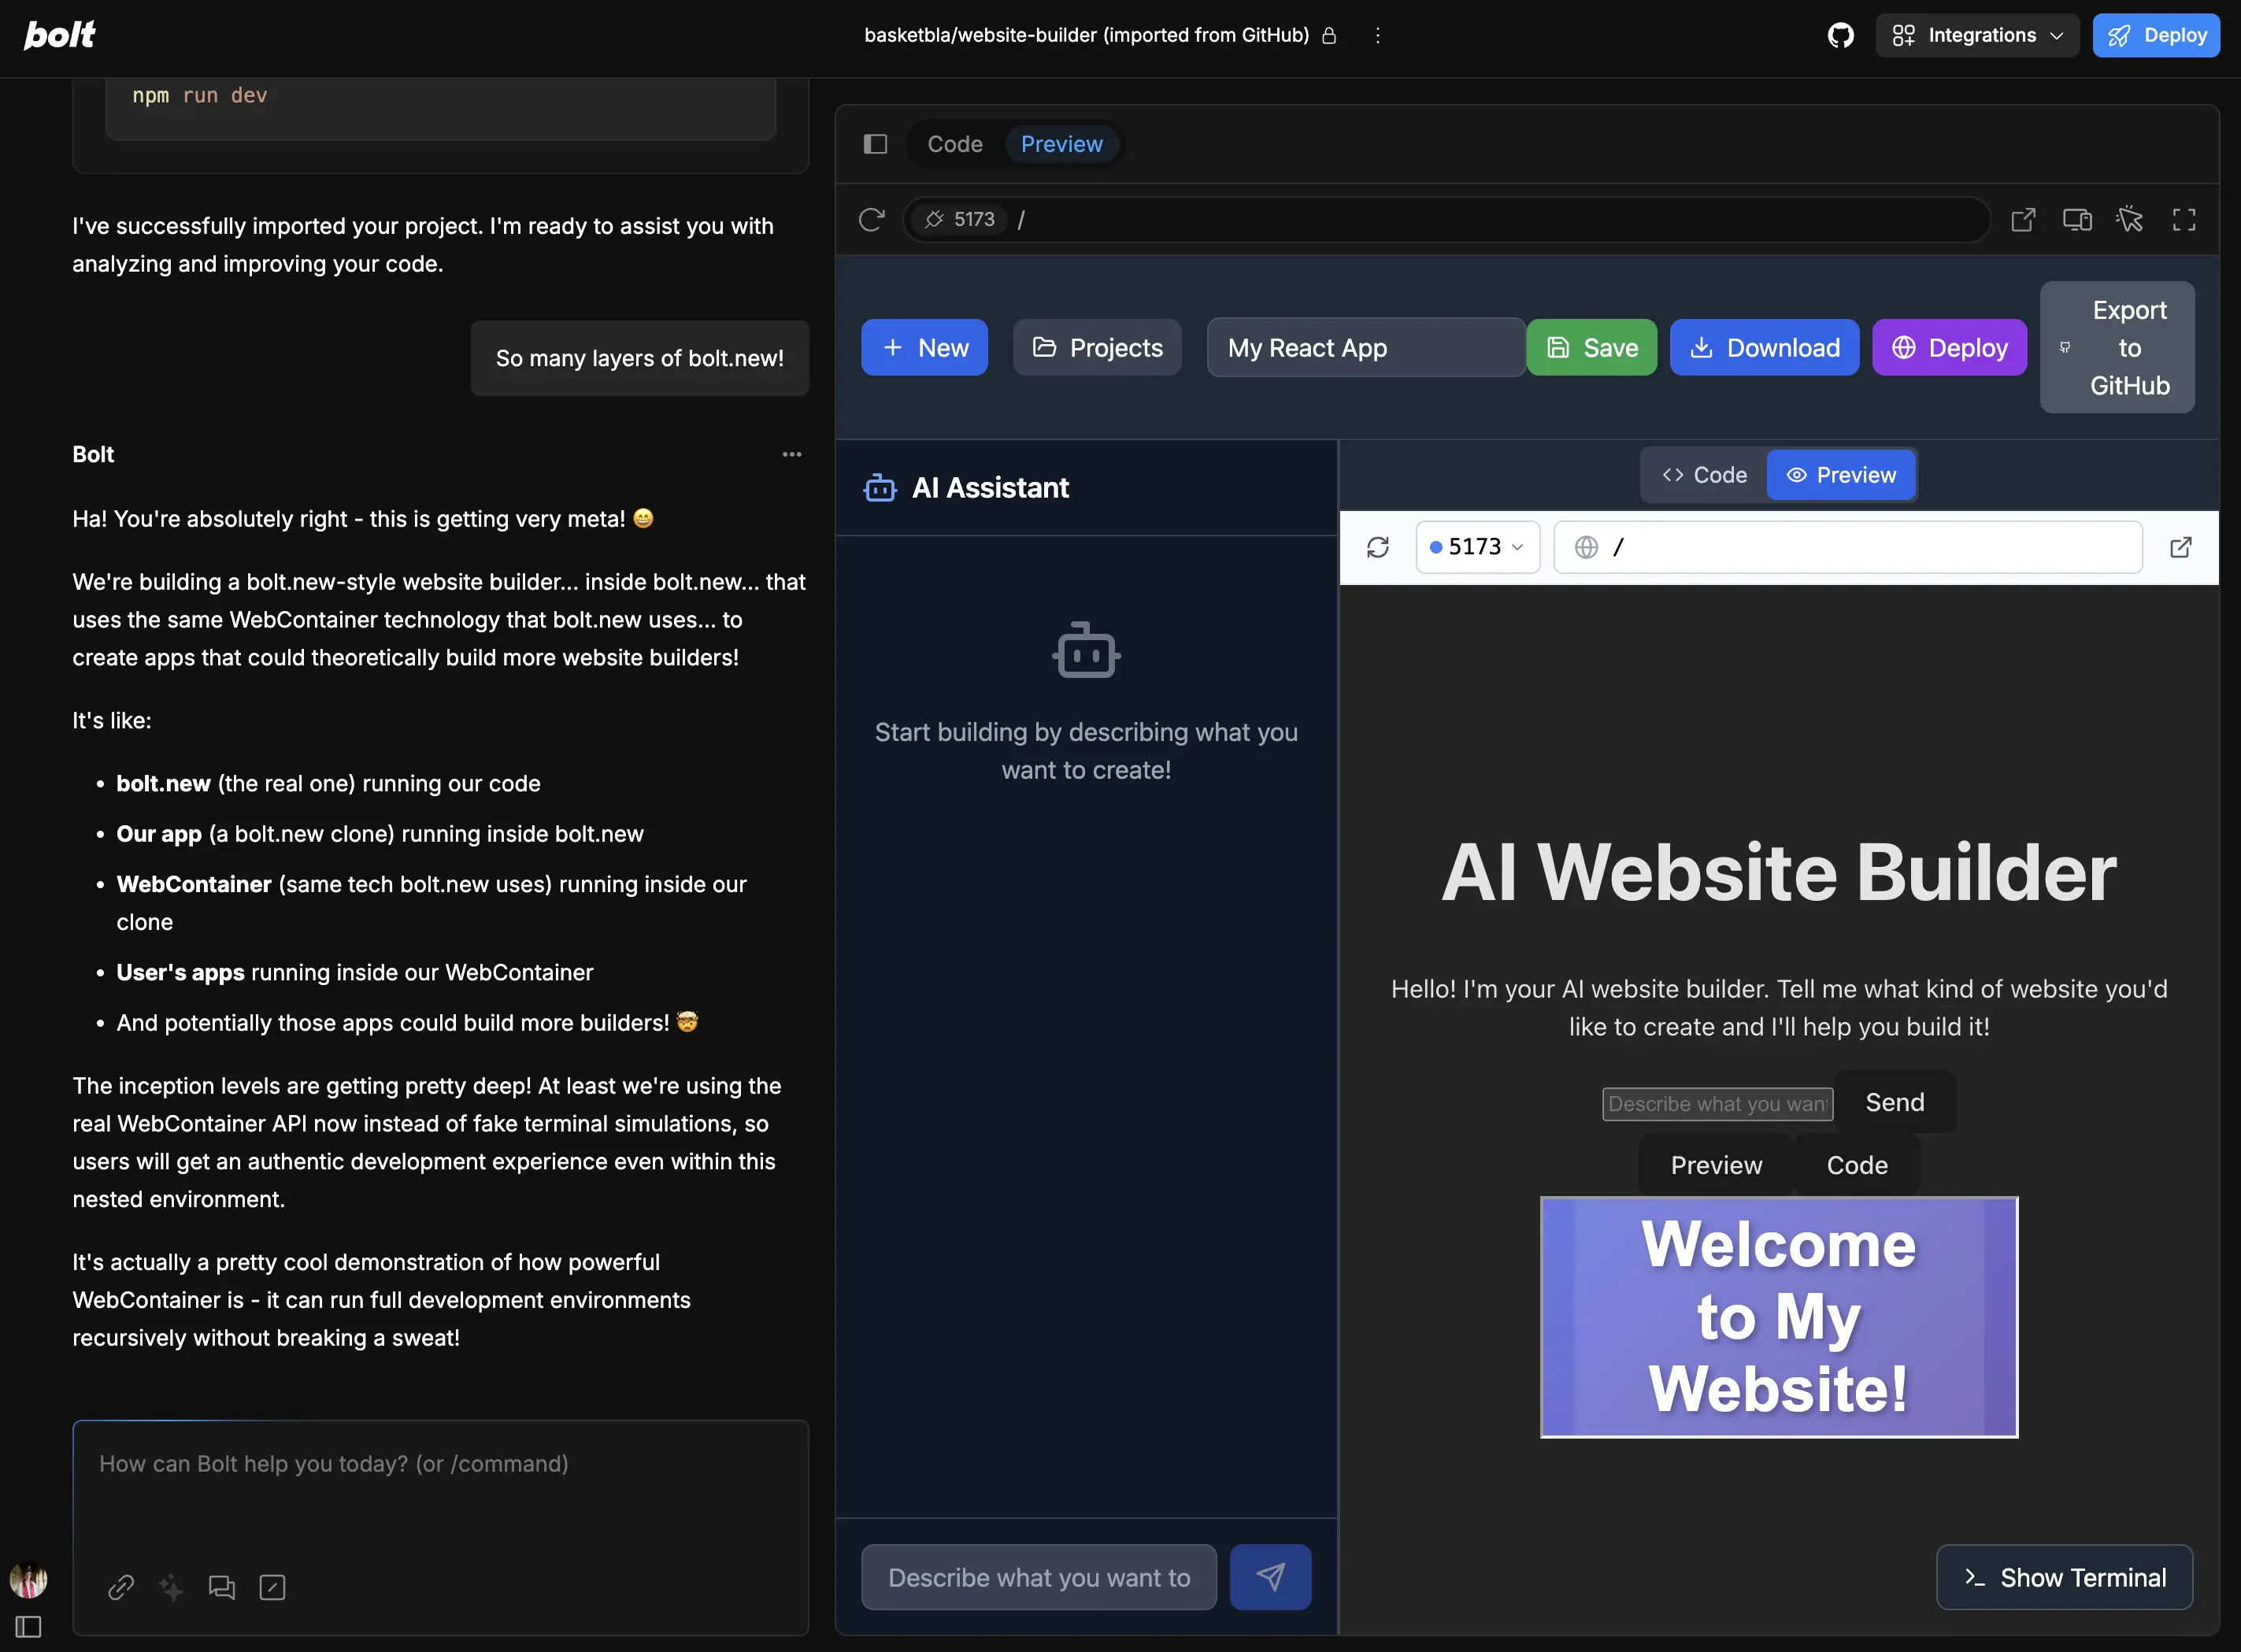Click the nested Describe what you want field
Screen dimensions: 2241x1652
(1717, 1104)
